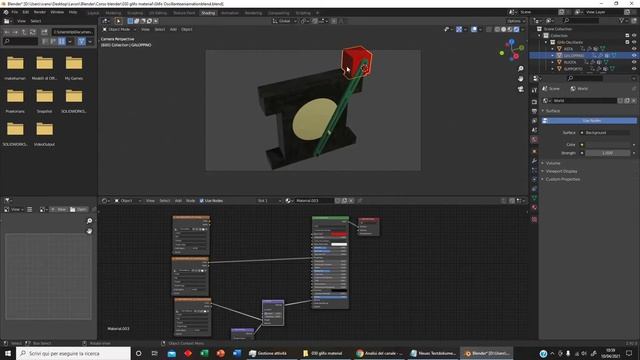Open the File menu
This screenshot has height=360, width=640.
pos(15,12)
